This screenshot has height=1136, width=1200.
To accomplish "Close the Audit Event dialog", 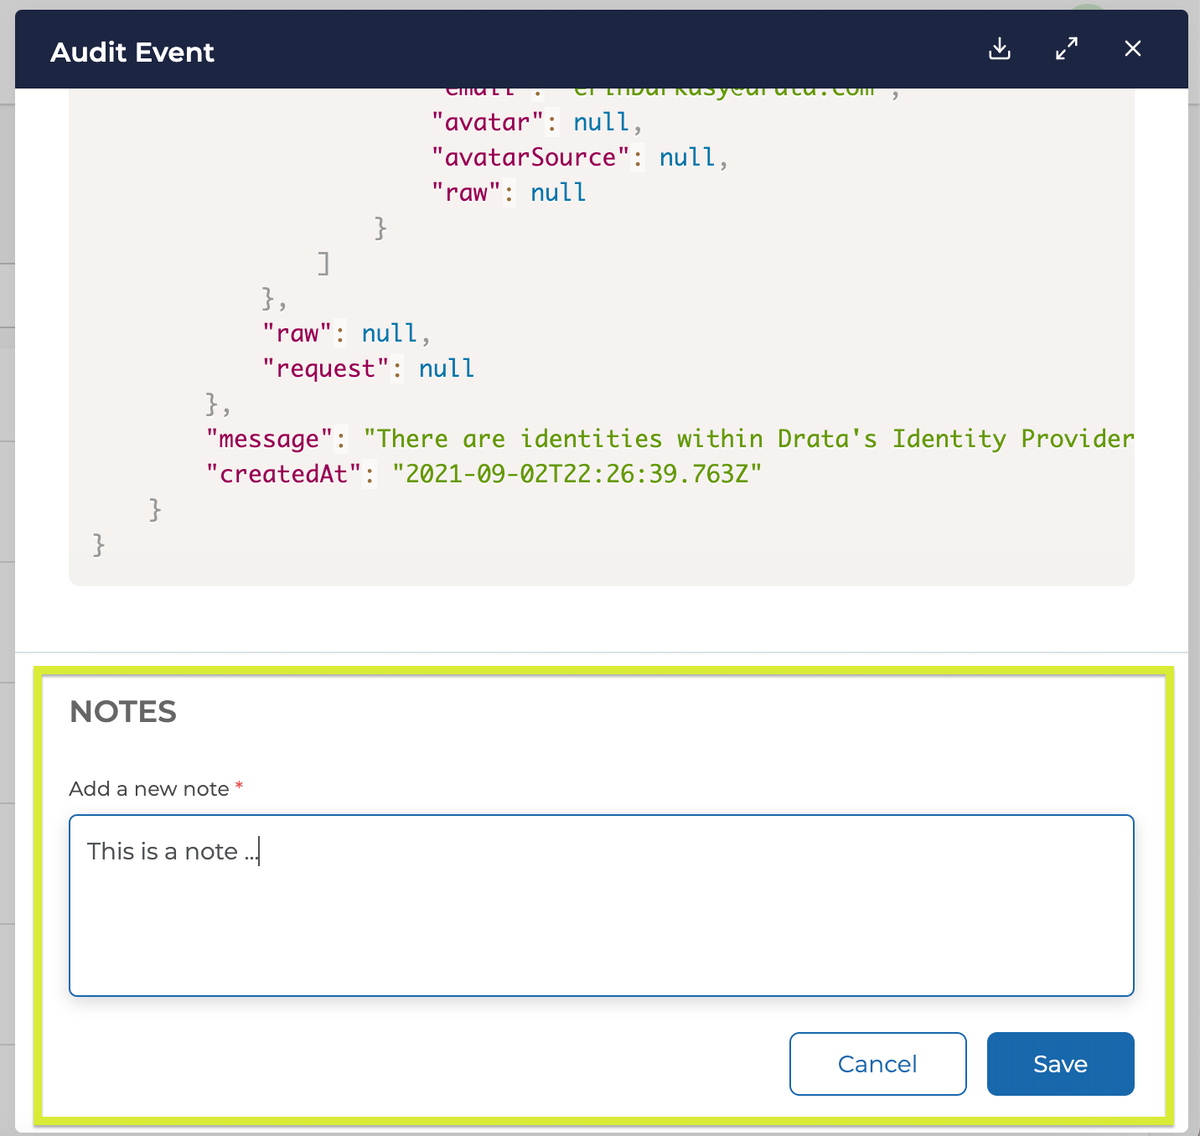I will coord(1132,49).
